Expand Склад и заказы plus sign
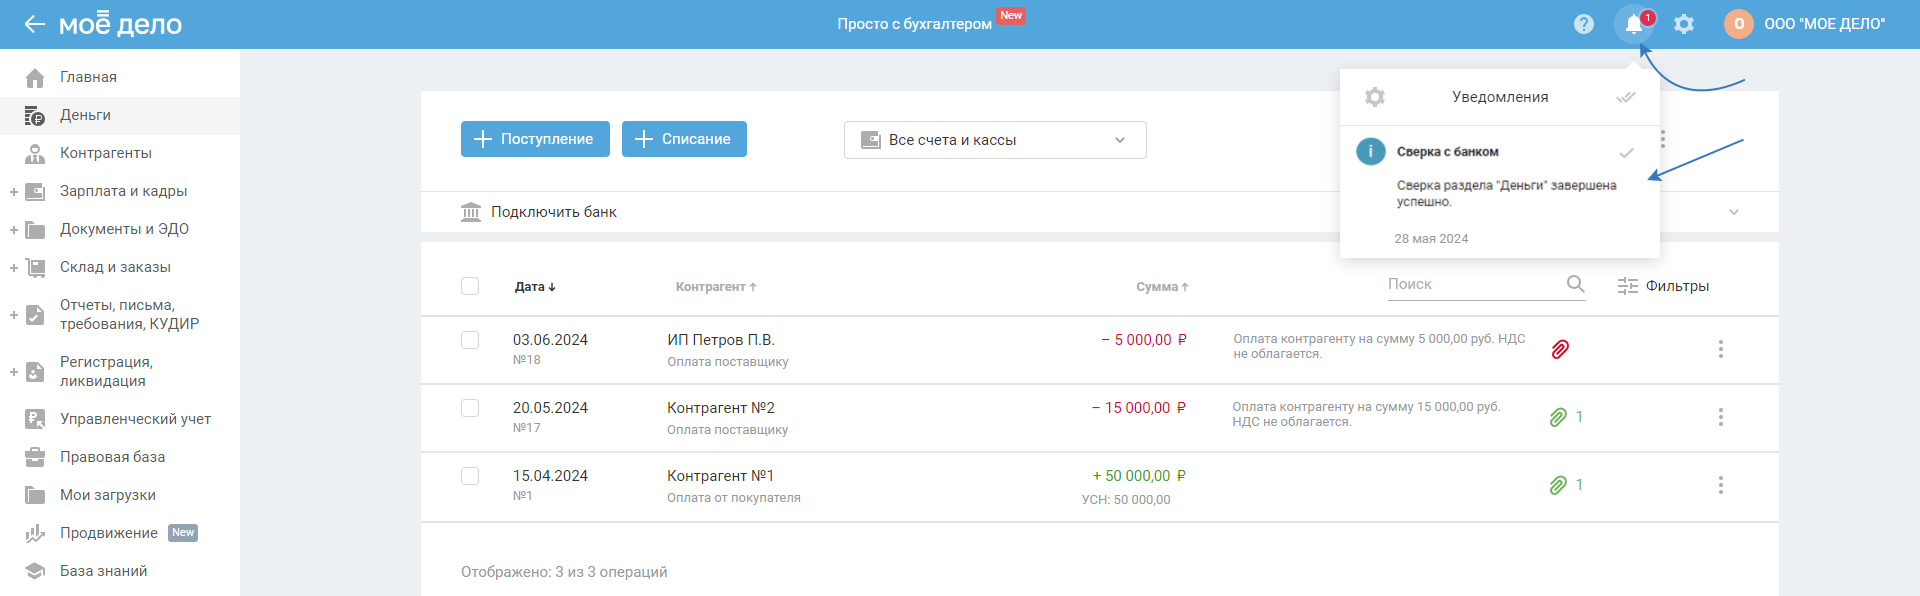 (14, 267)
